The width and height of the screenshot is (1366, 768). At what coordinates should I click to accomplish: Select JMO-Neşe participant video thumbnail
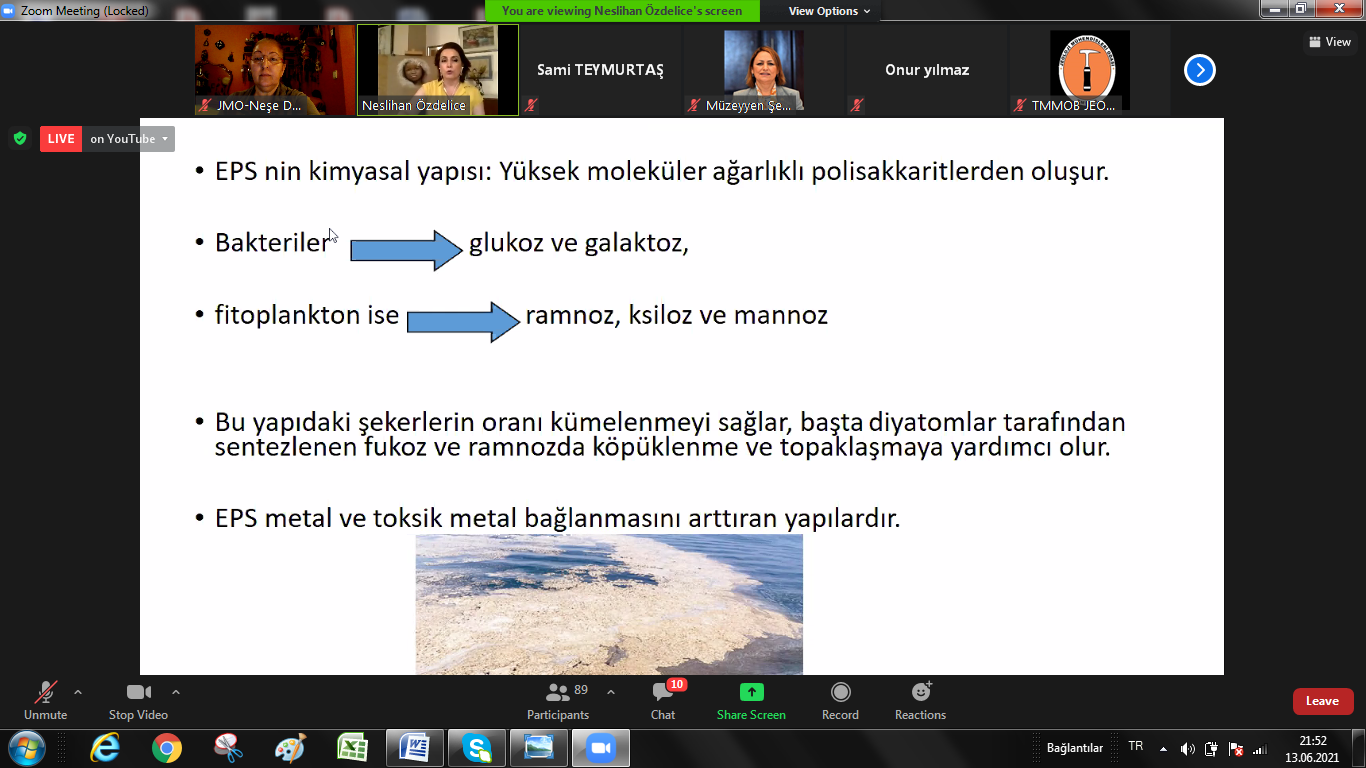(x=275, y=70)
